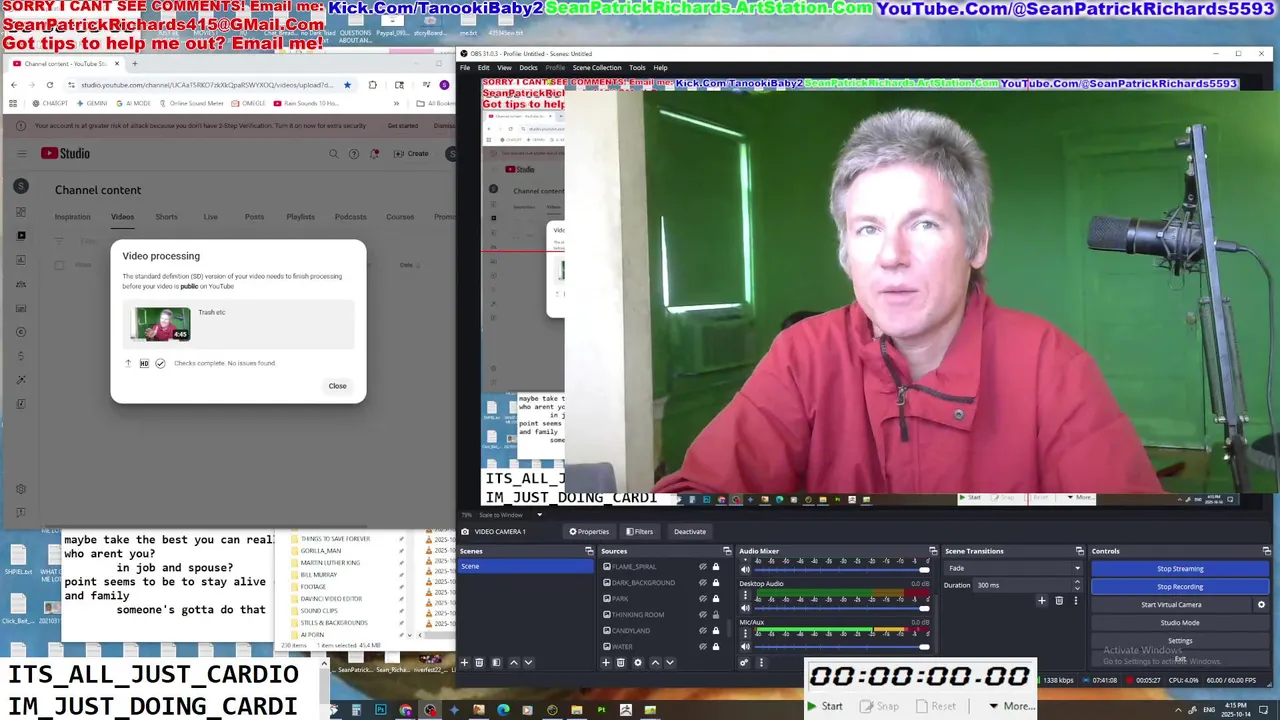This screenshot has width=1280, height=720.
Task: Open advanced audio properties gears icon
Action: pyautogui.click(x=744, y=662)
